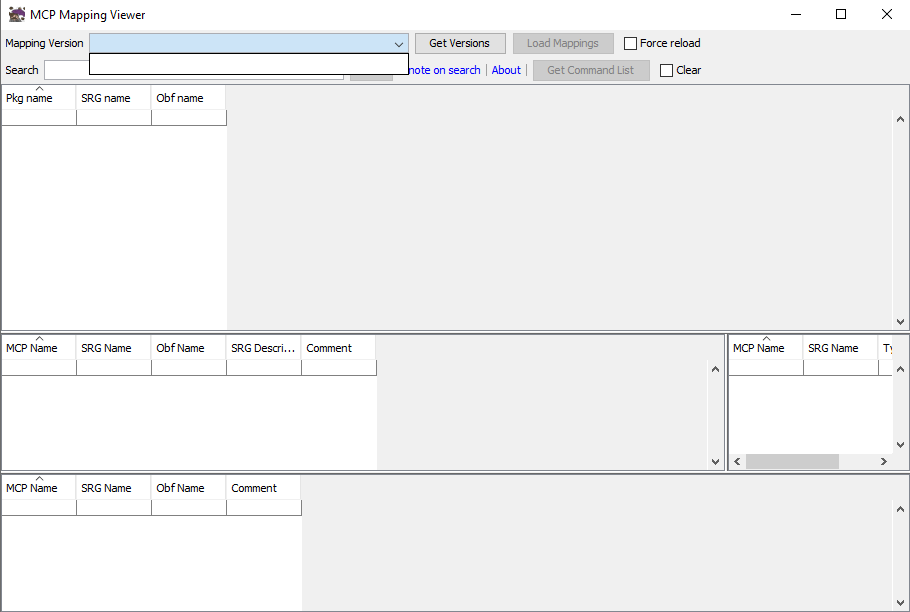
Task: Click scroll up arrow in bottom table
Action: pos(900,509)
